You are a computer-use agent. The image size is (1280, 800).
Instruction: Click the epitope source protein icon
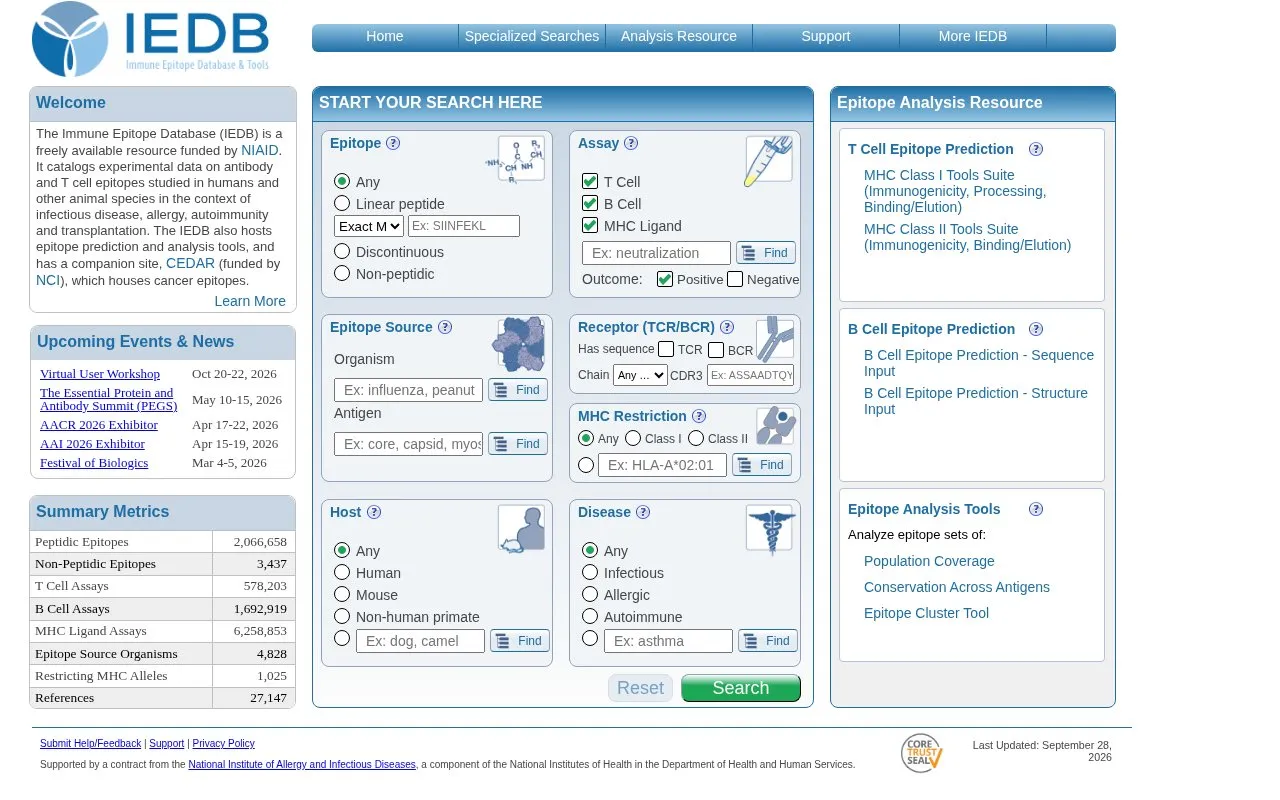tap(518, 344)
